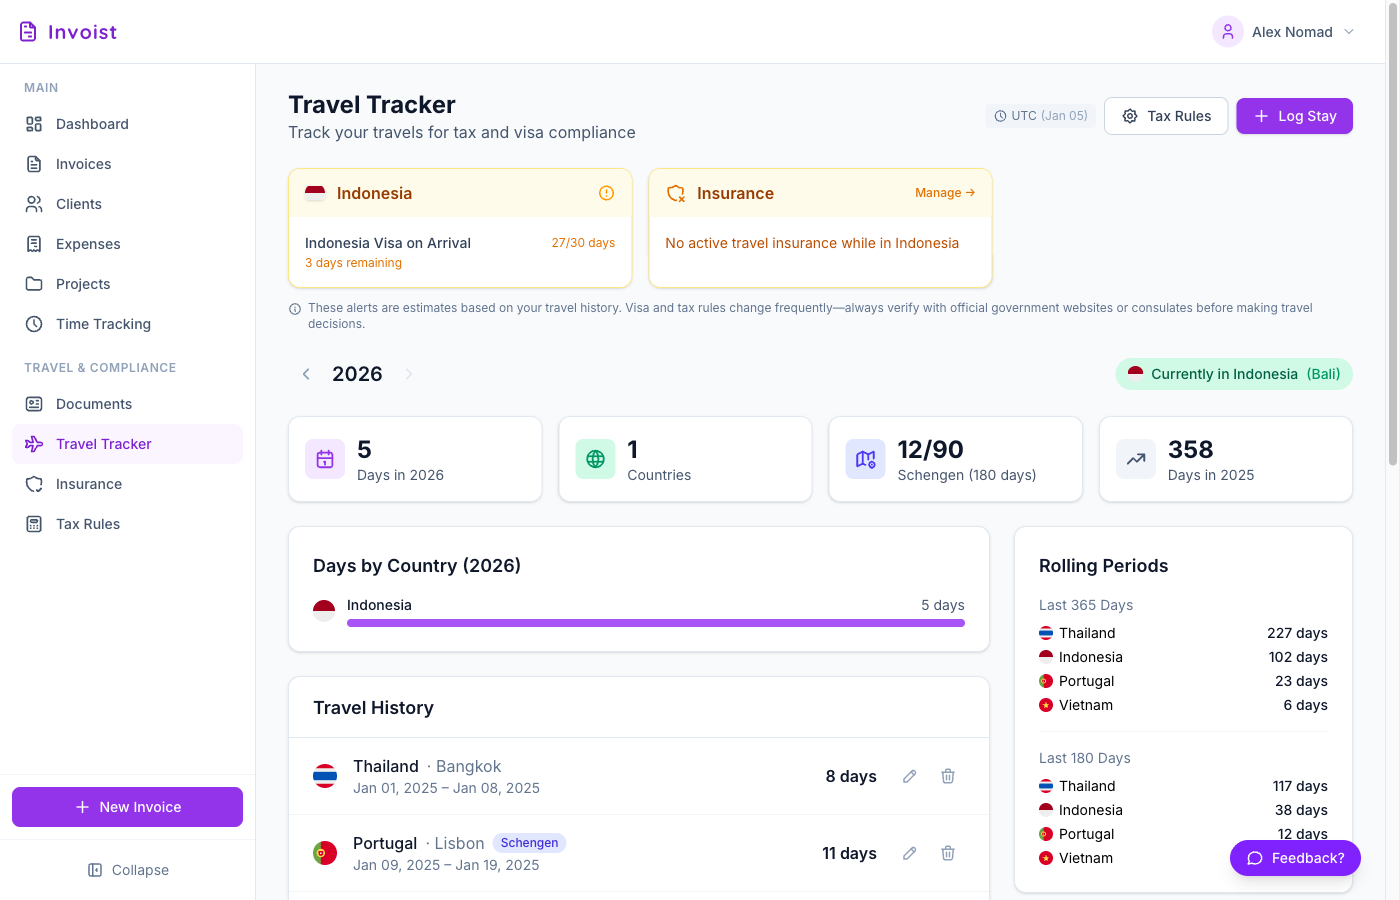The height and width of the screenshot is (900, 1400).
Task: Switch to Travel Tracker section
Action: pyautogui.click(x=103, y=443)
